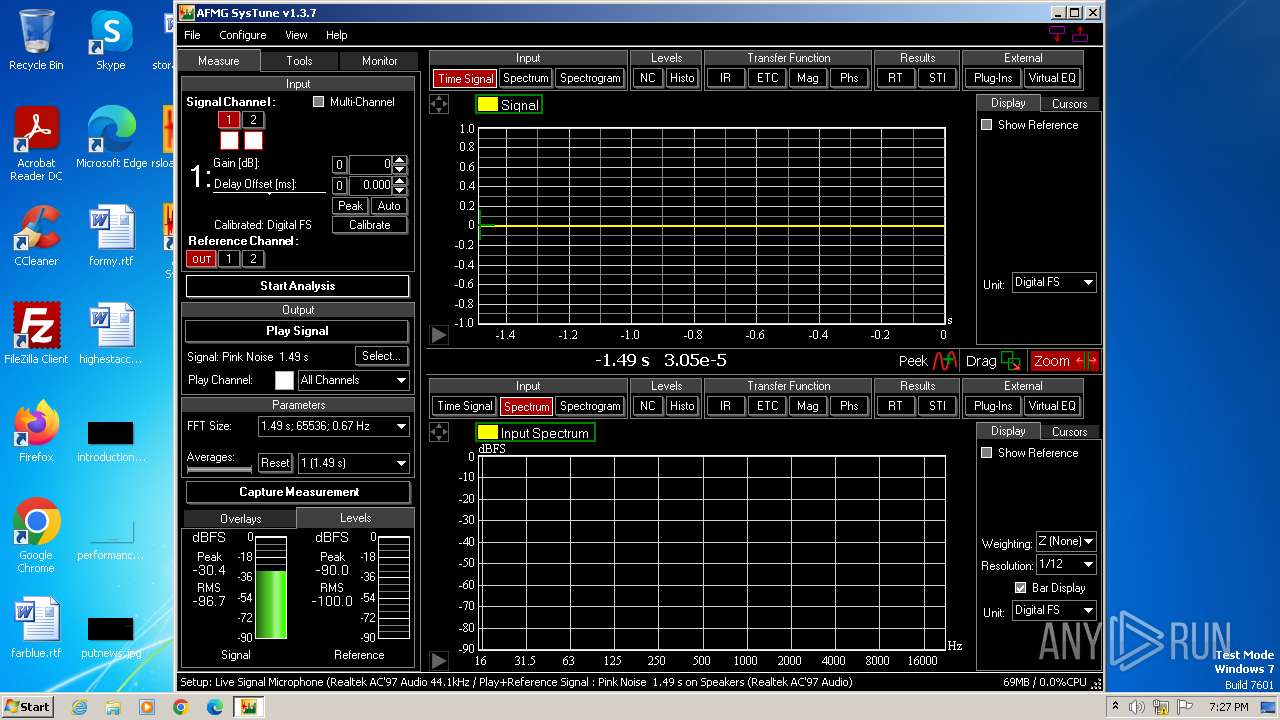The height and width of the screenshot is (720, 1280).
Task: Click Play Signal button
Action: (298, 331)
